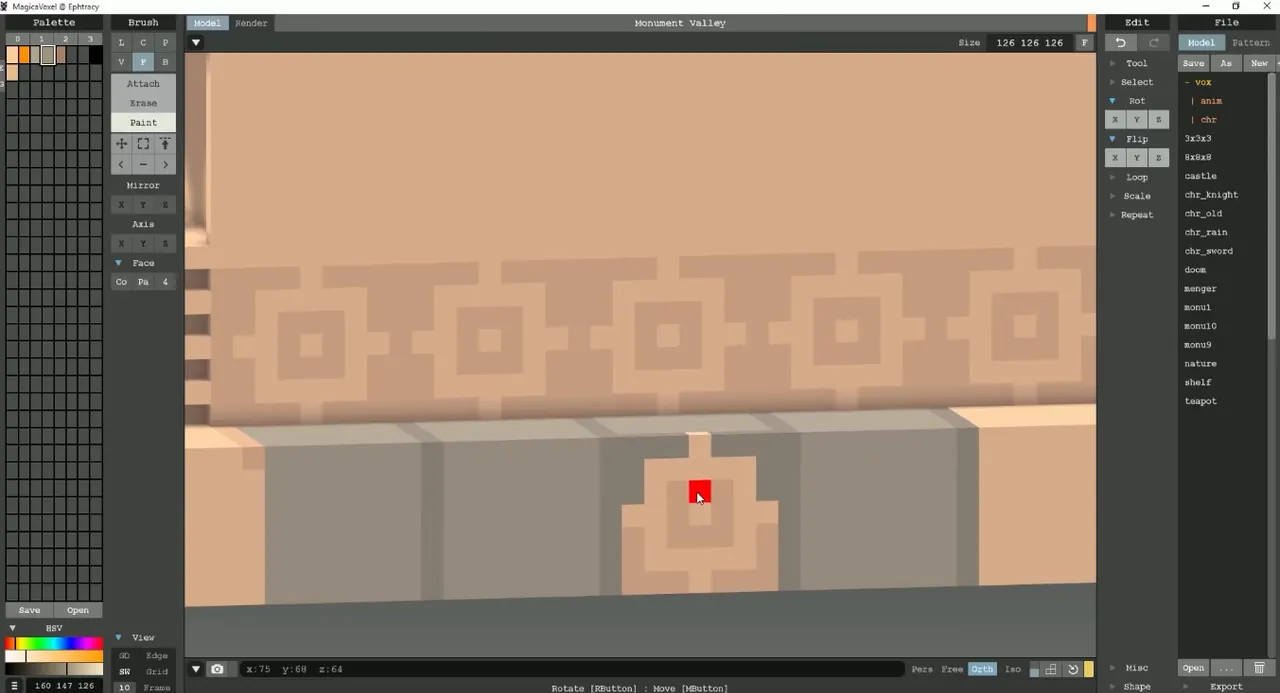
Task: Toggle Axis Z lock
Action: (x=165, y=244)
